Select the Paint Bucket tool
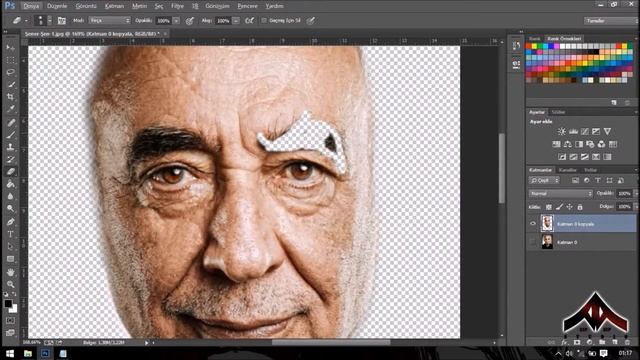 [11, 184]
